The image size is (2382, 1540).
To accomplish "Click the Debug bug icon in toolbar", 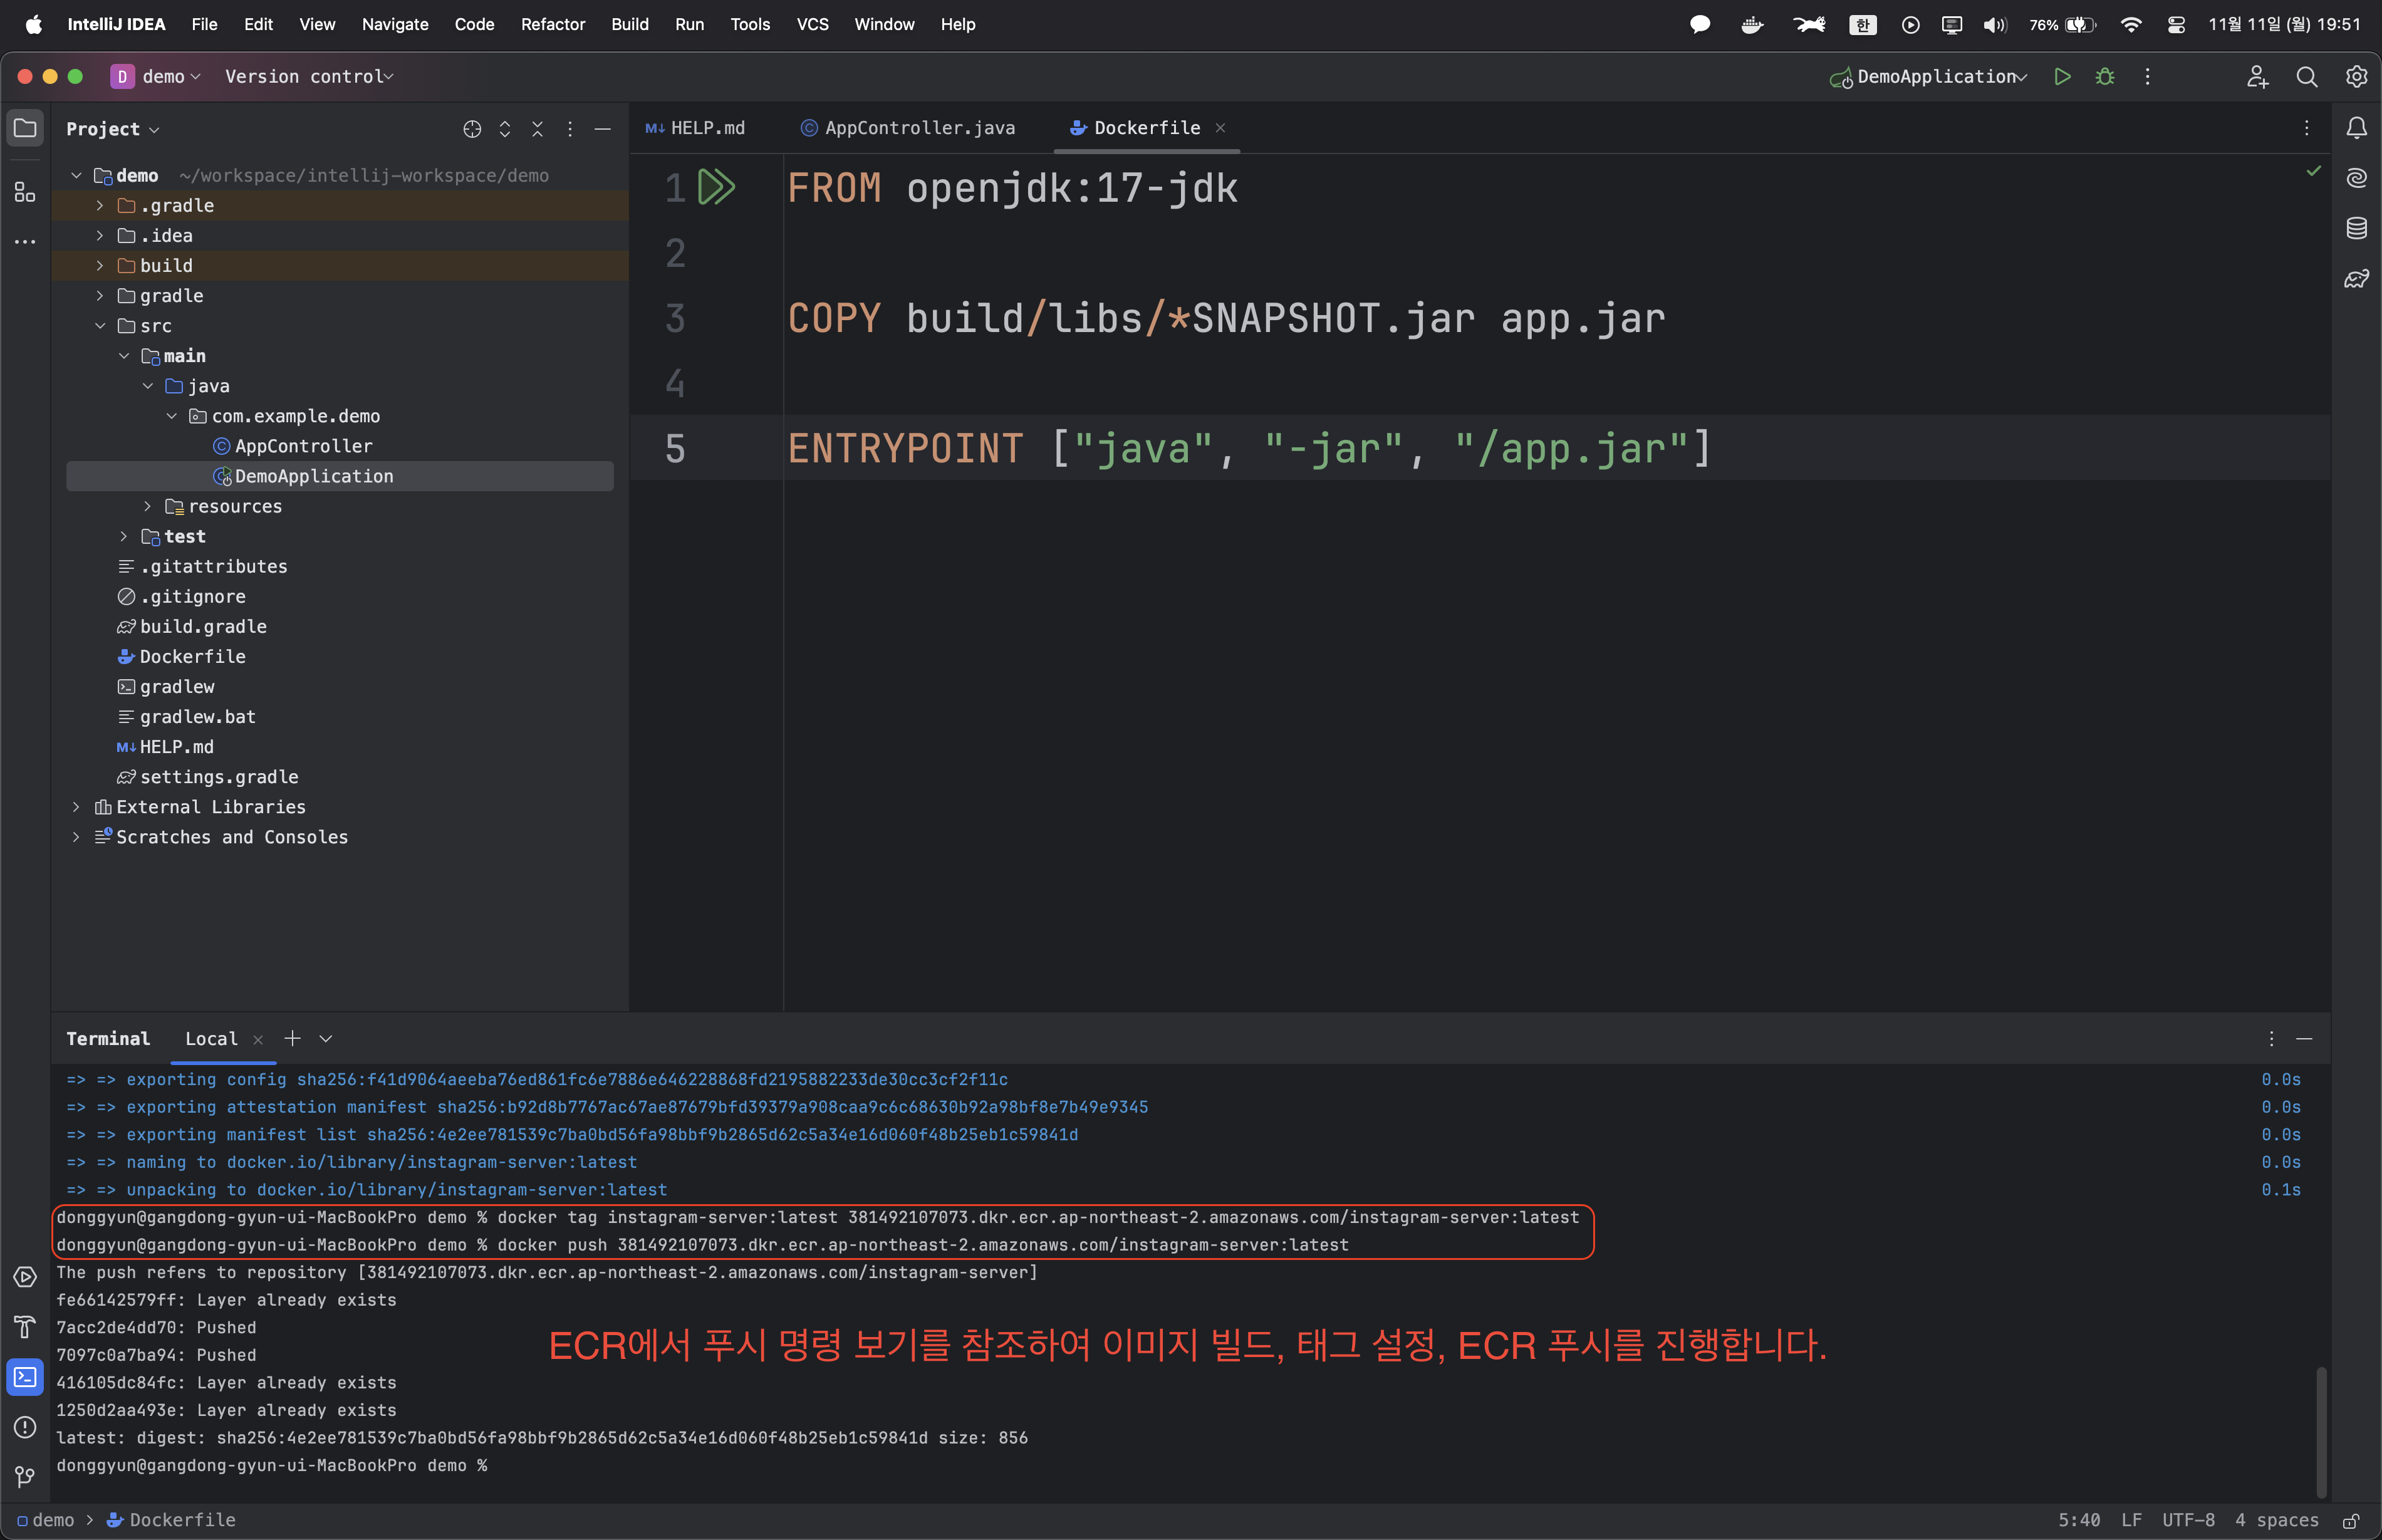I will 2105,77.
